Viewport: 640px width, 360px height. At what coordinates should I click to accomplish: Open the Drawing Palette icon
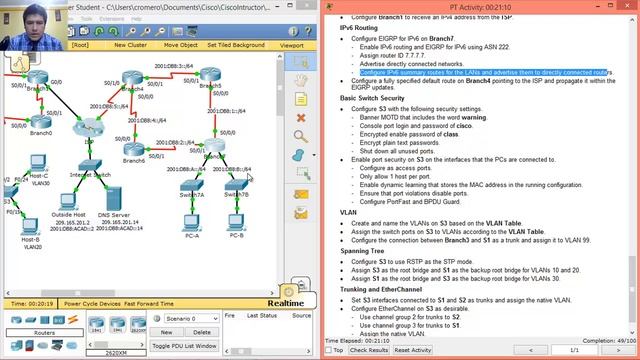click(x=178, y=31)
